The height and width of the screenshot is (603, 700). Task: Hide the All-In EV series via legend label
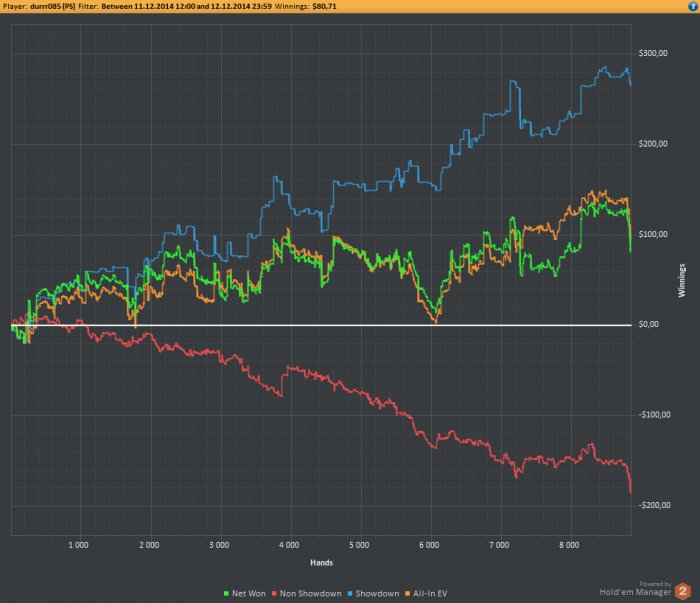pos(430,594)
